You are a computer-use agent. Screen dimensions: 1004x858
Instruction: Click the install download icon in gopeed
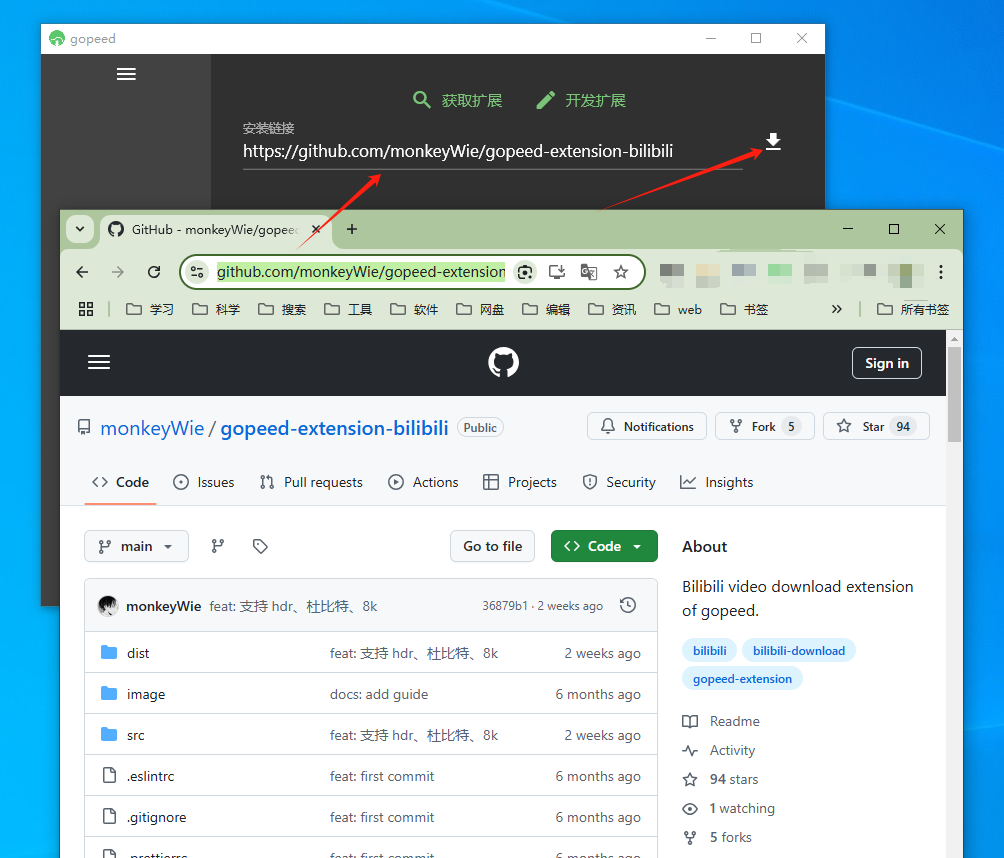click(x=773, y=142)
